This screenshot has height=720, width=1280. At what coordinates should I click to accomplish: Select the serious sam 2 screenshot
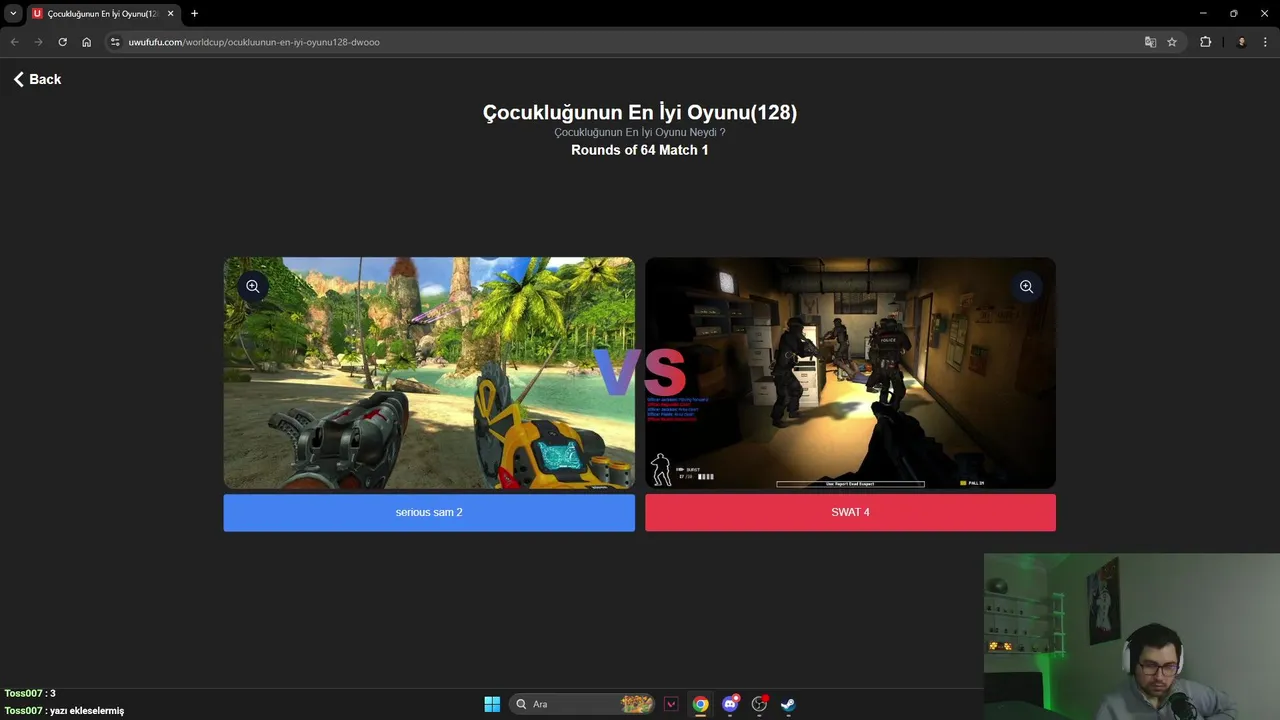pos(429,373)
